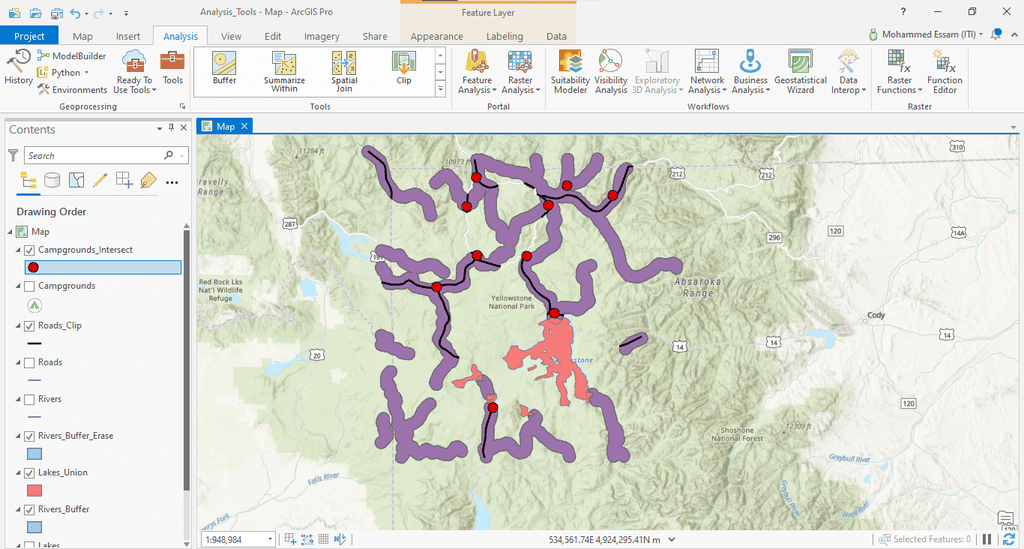Open the Buffer tool
The image size is (1024, 549).
(224, 69)
